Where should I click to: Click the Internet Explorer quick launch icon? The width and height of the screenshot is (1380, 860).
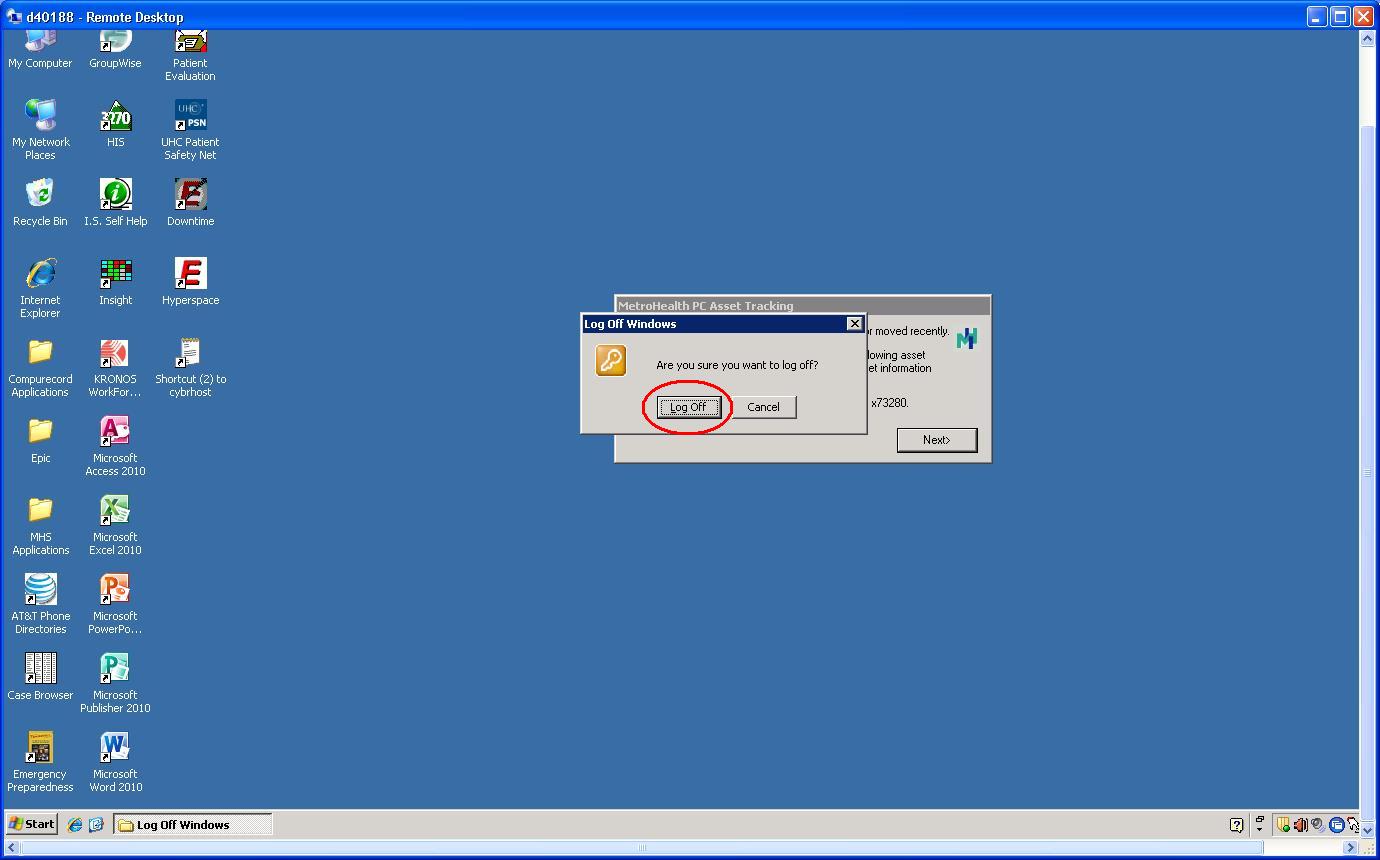pyautogui.click(x=75, y=825)
